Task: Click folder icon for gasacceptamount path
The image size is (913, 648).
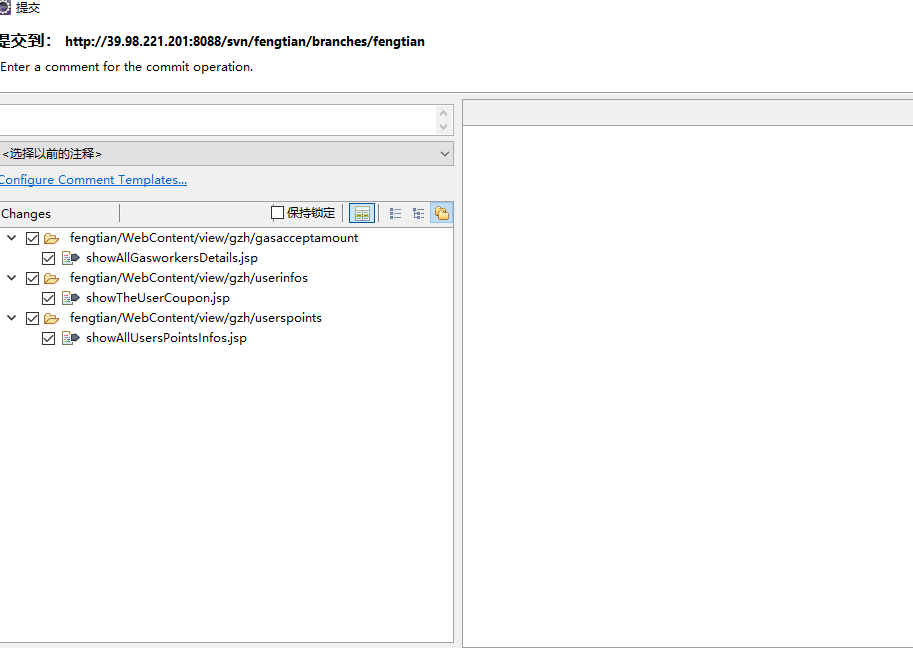Action: [x=51, y=238]
